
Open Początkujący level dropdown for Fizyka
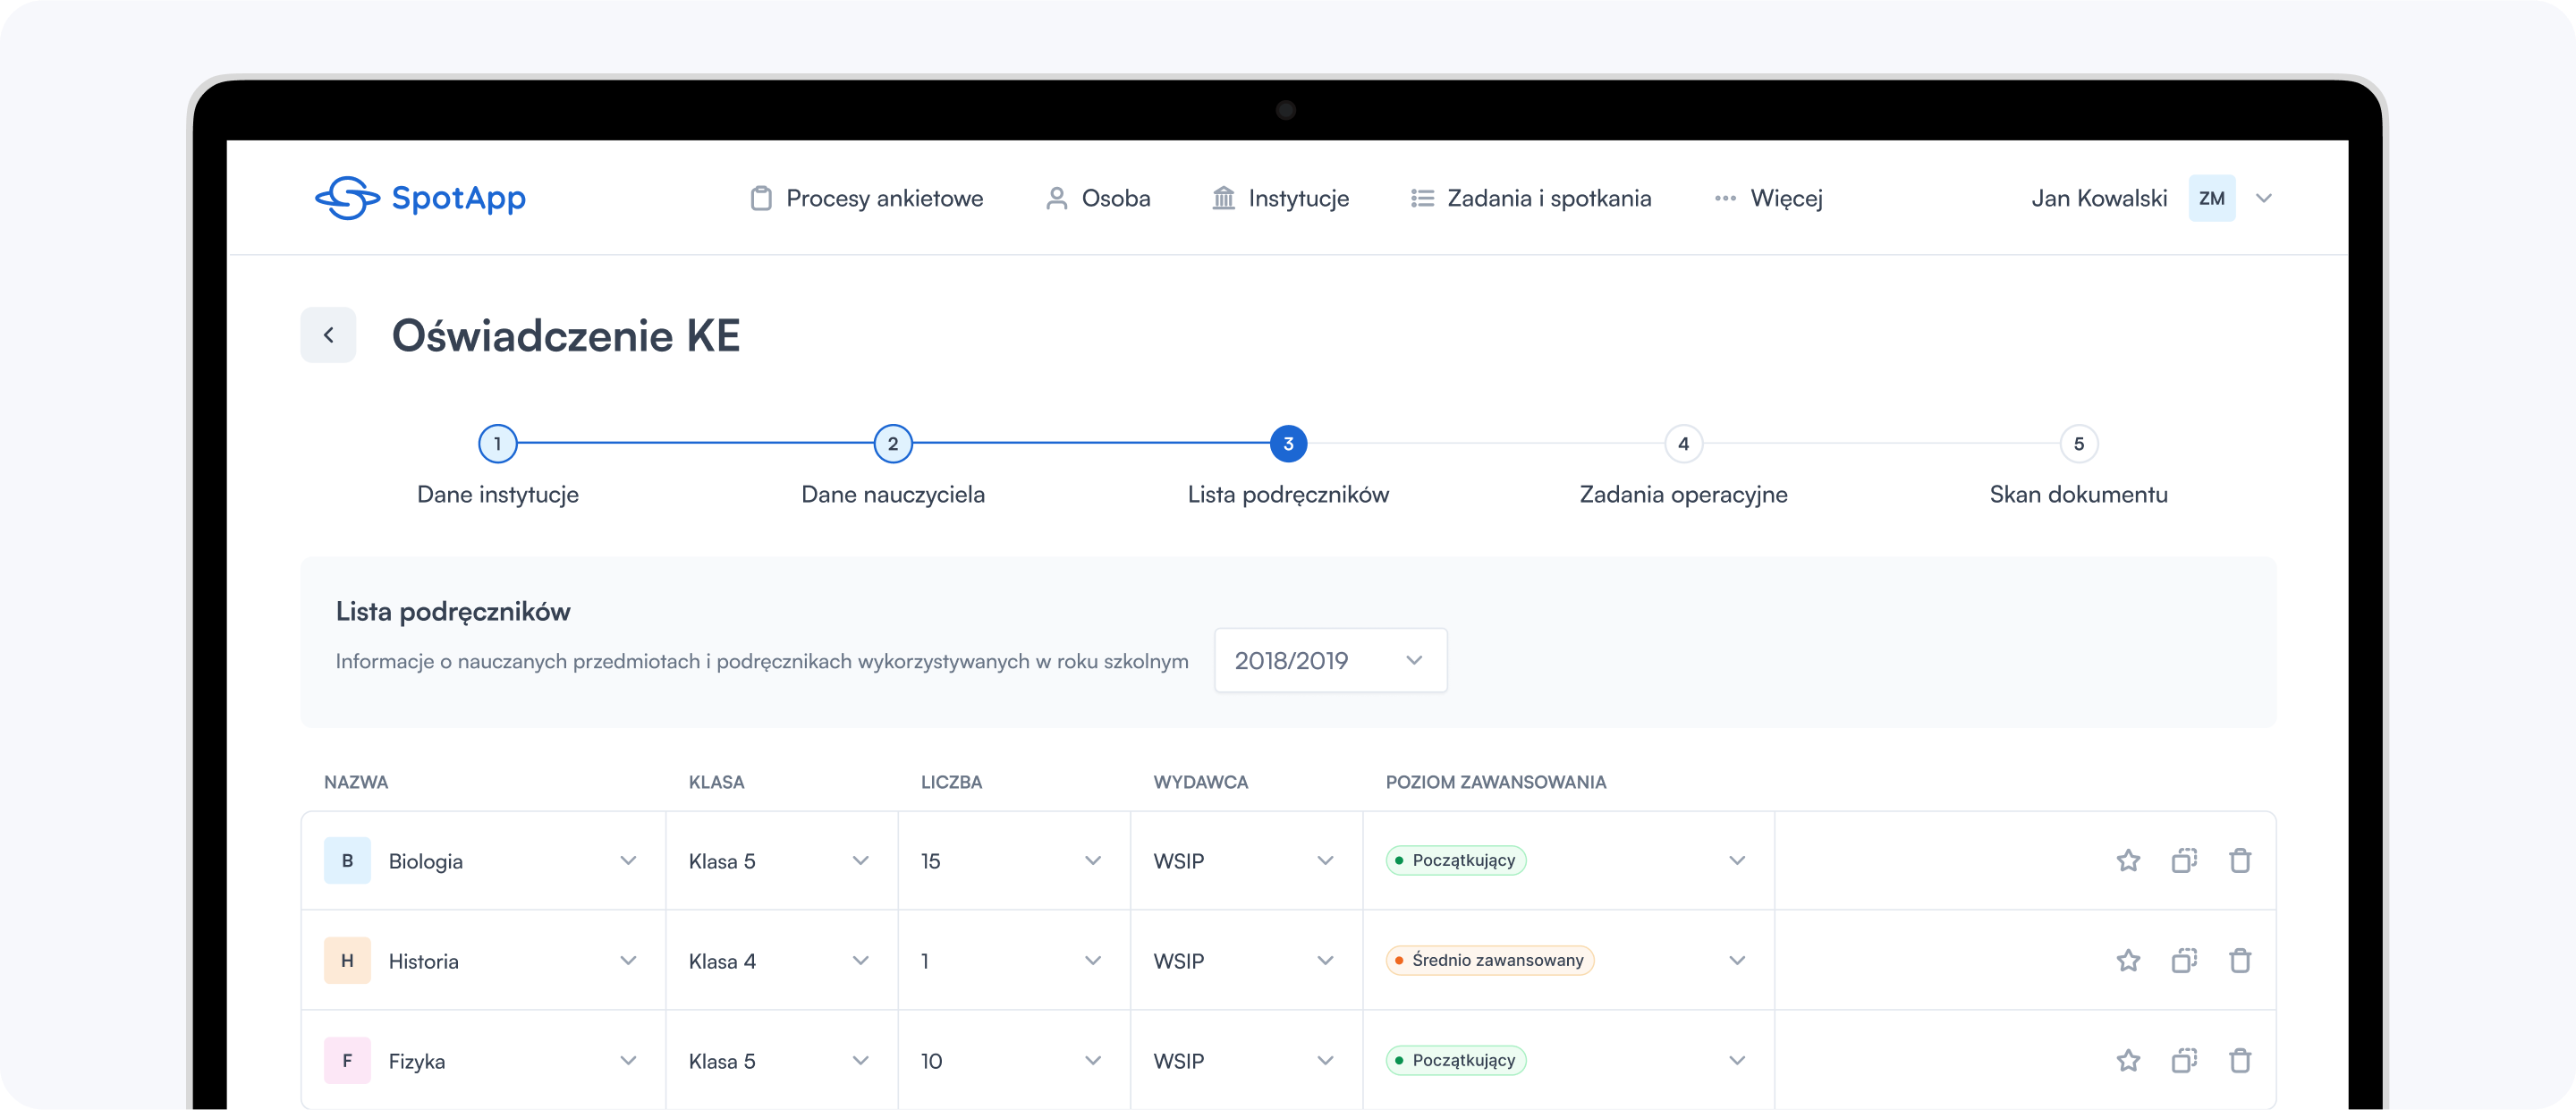tap(1569, 1060)
